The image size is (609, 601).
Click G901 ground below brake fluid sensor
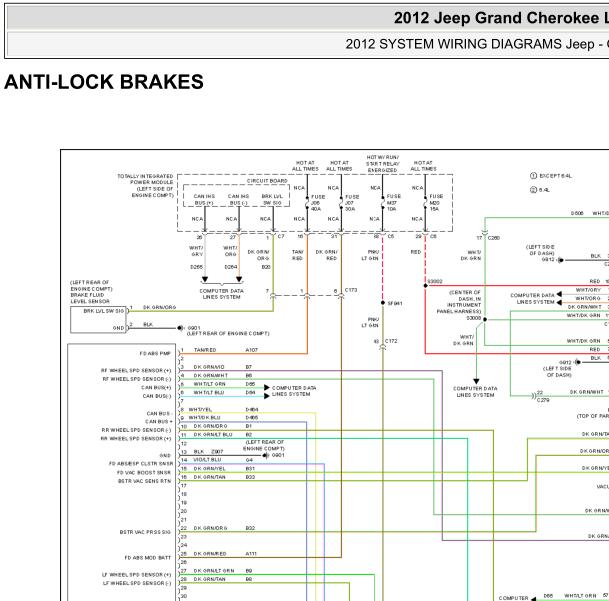point(193,328)
